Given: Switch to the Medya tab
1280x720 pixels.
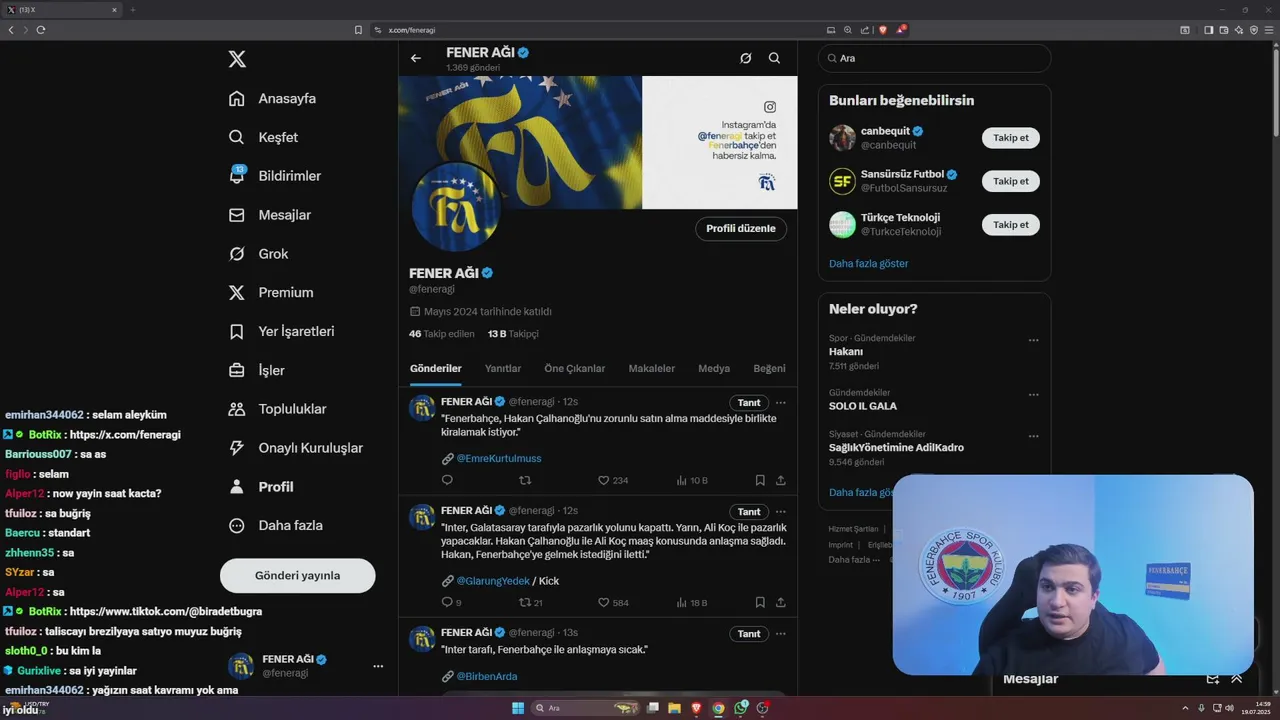Looking at the screenshot, I should tap(714, 368).
